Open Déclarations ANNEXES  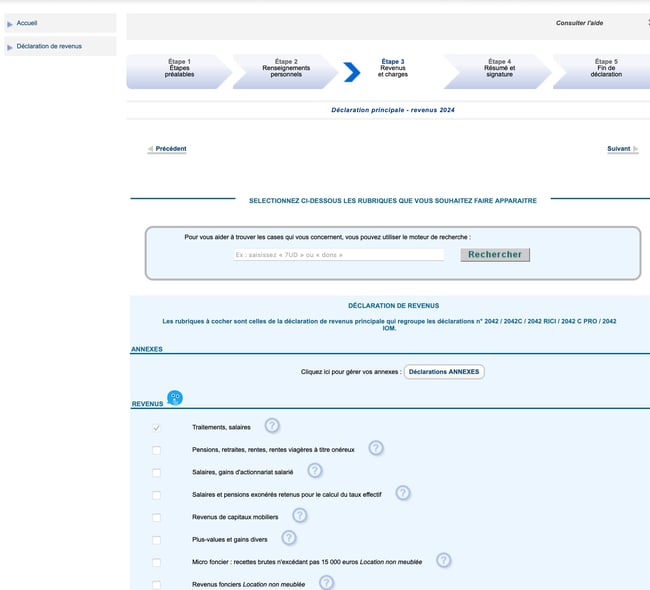444,372
